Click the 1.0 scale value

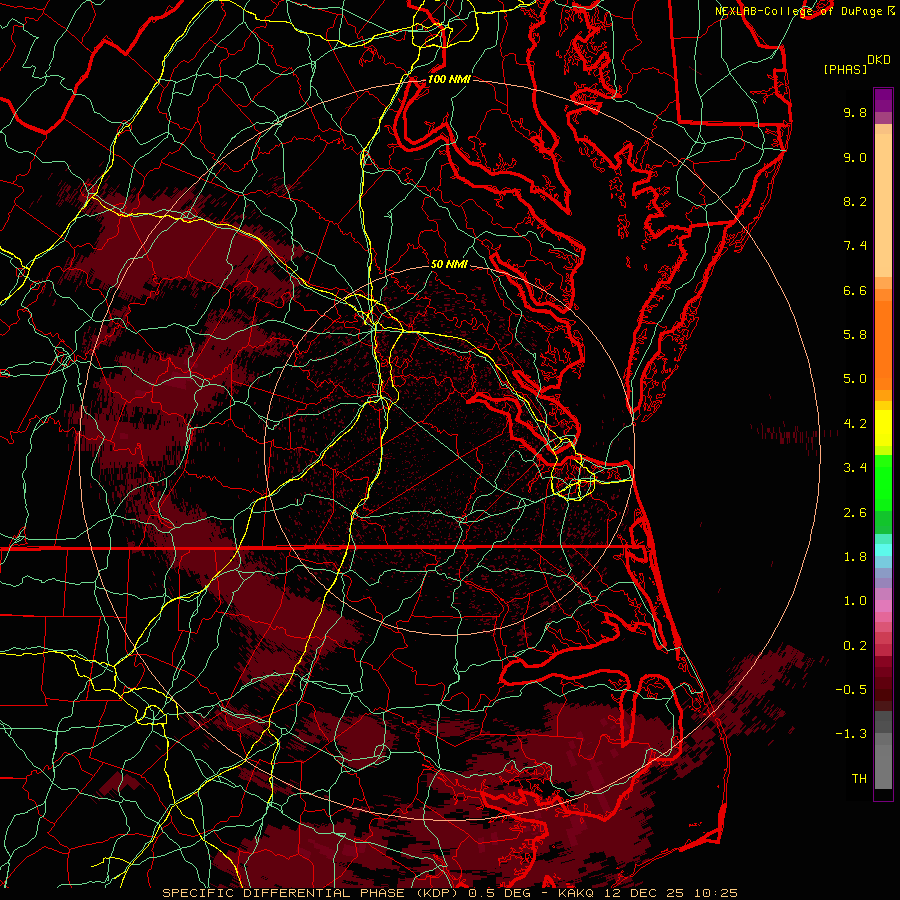click(x=855, y=601)
